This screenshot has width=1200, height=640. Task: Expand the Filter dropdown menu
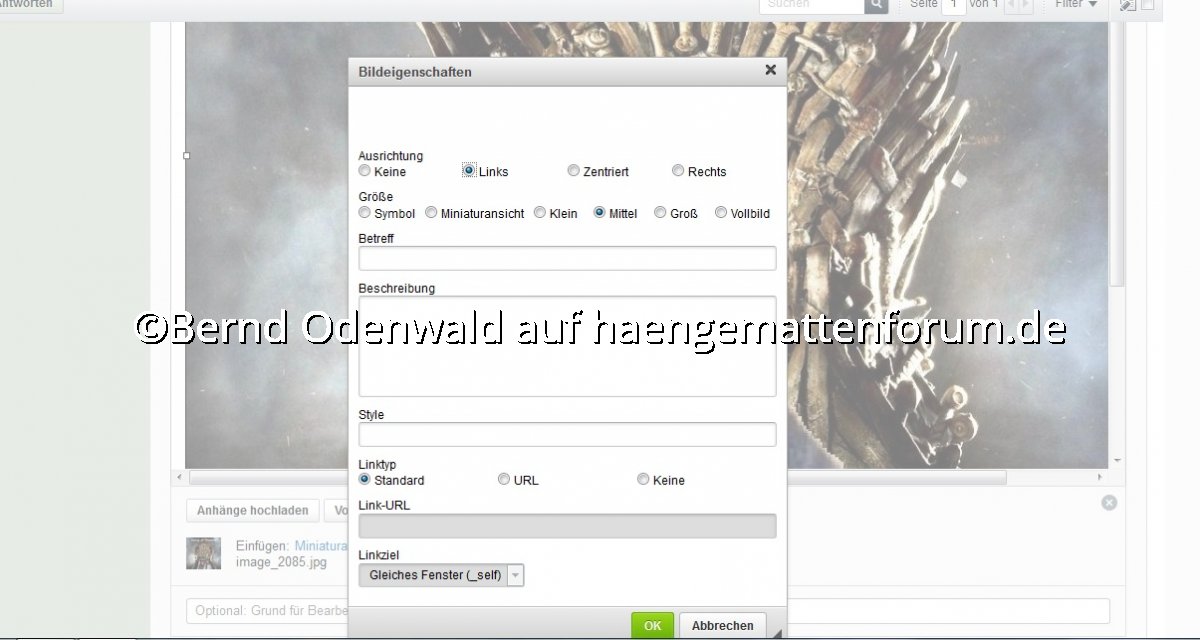[1075, 5]
